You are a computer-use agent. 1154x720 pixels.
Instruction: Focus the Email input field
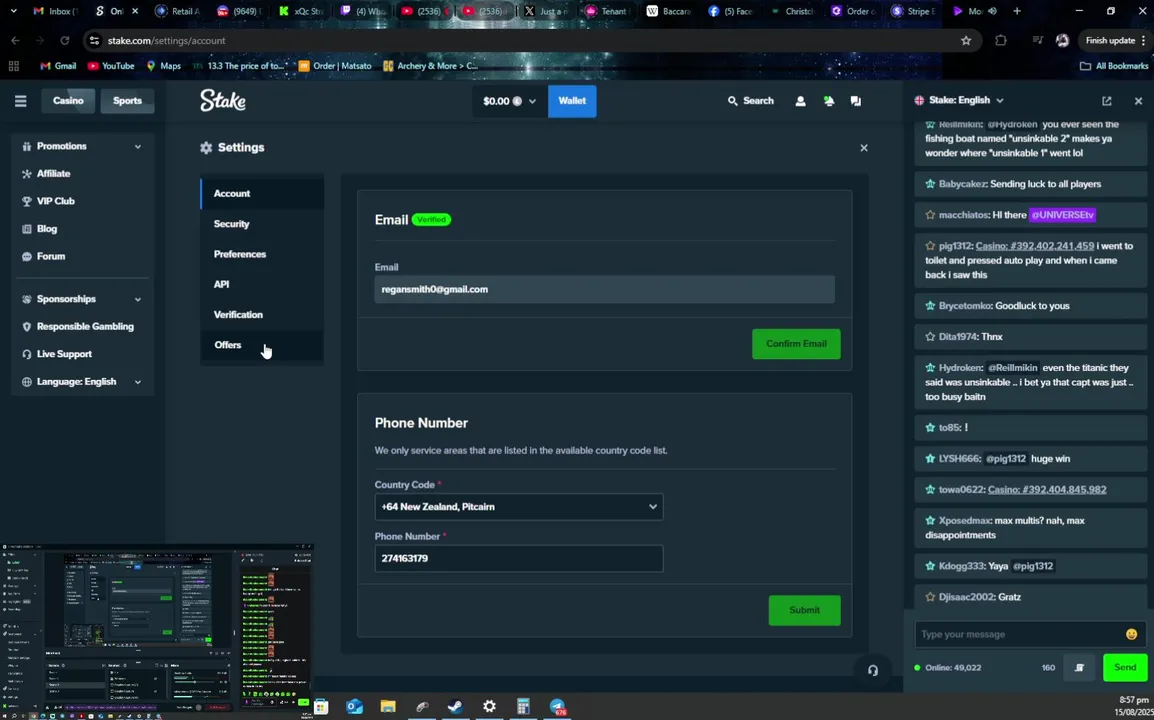click(604, 289)
